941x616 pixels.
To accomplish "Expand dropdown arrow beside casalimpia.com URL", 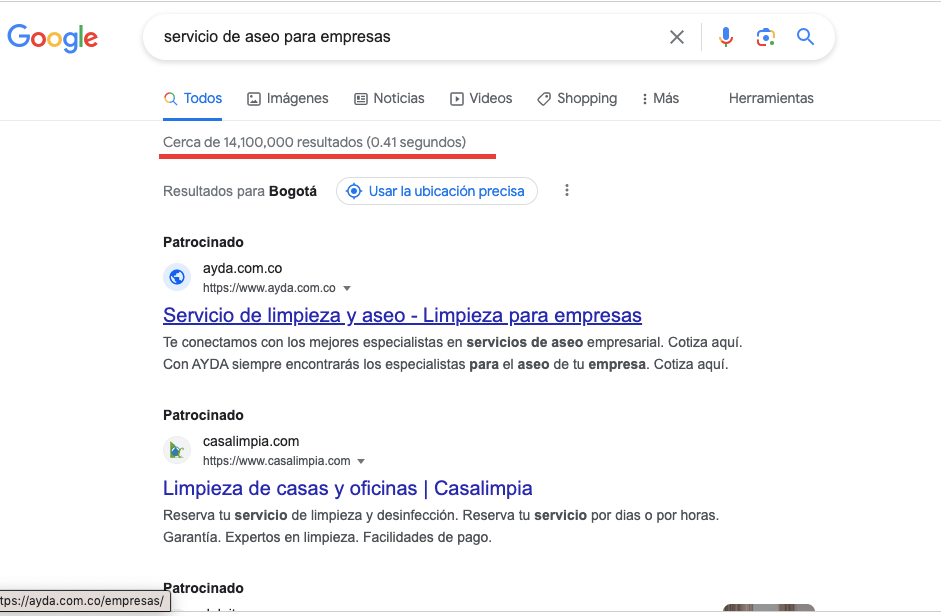I will tap(361, 461).
